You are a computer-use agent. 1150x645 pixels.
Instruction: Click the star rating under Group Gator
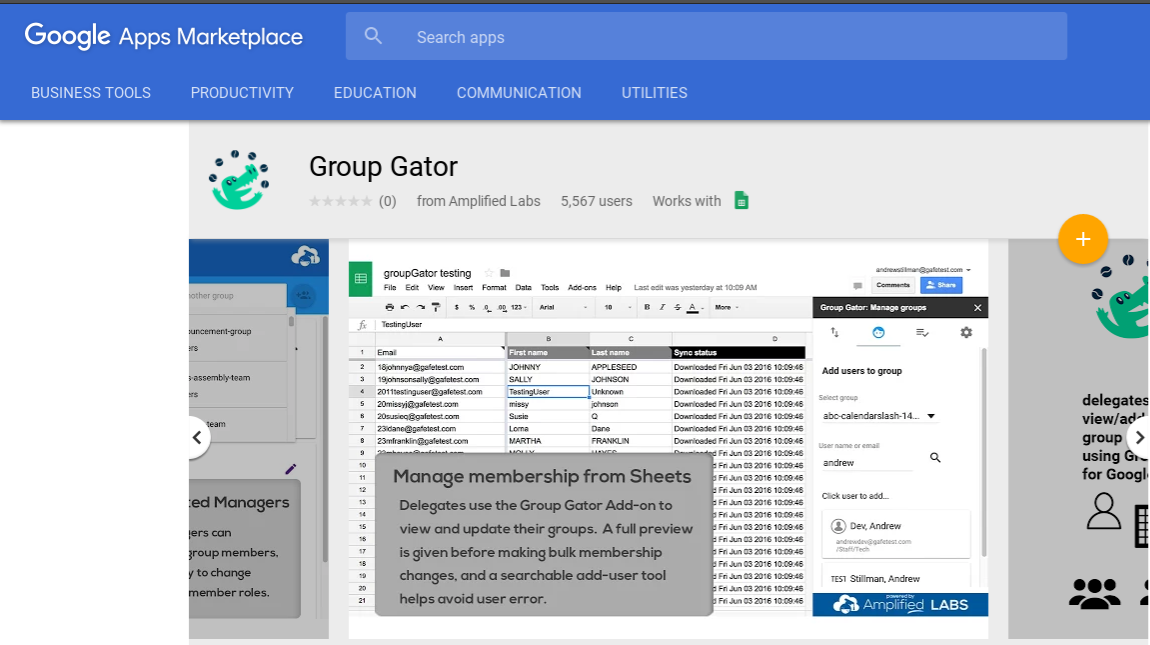point(340,201)
